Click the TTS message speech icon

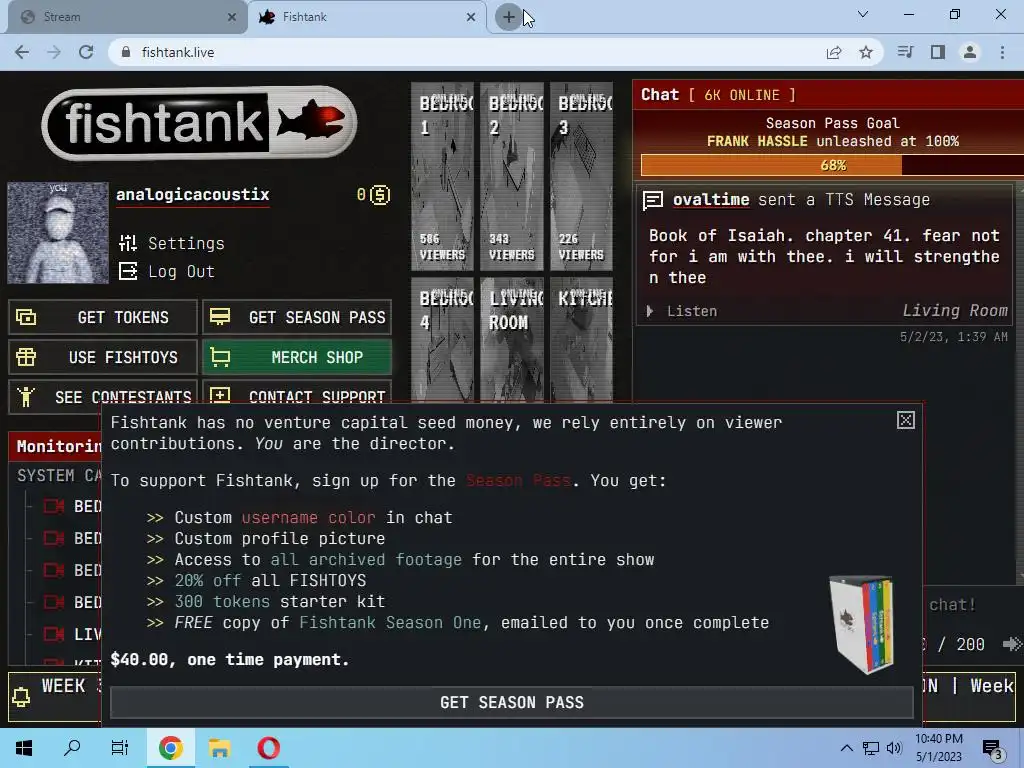pyautogui.click(x=653, y=200)
